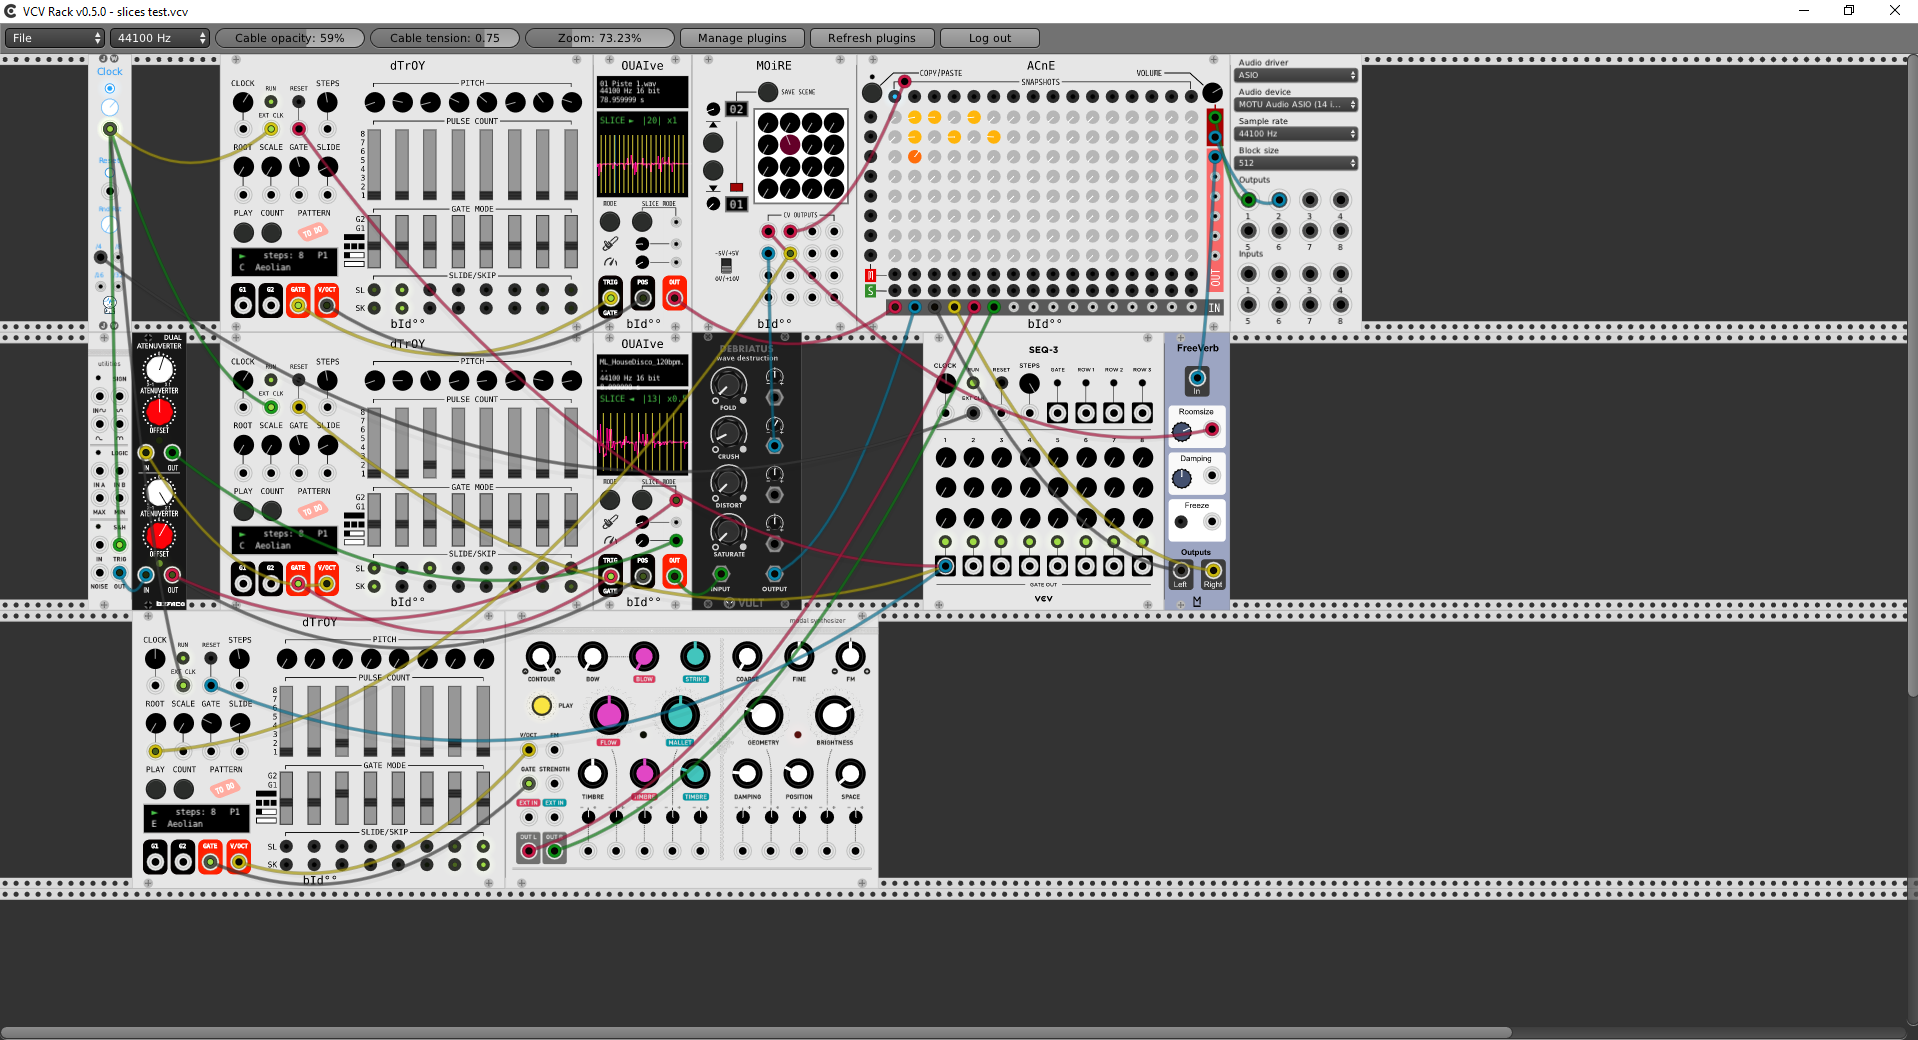Open the Audio device MOTU dropdown

1296,104
